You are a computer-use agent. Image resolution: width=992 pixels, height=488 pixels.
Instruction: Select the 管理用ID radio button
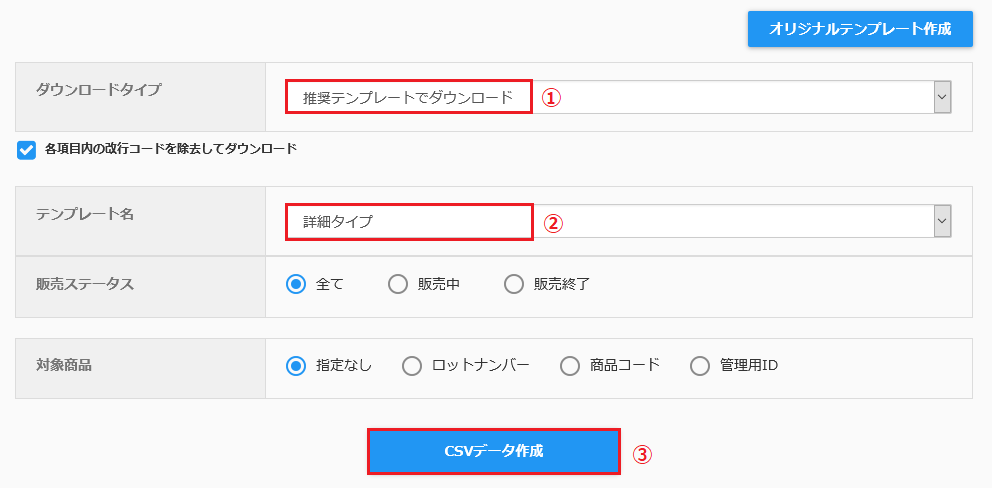click(x=700, y=366)
